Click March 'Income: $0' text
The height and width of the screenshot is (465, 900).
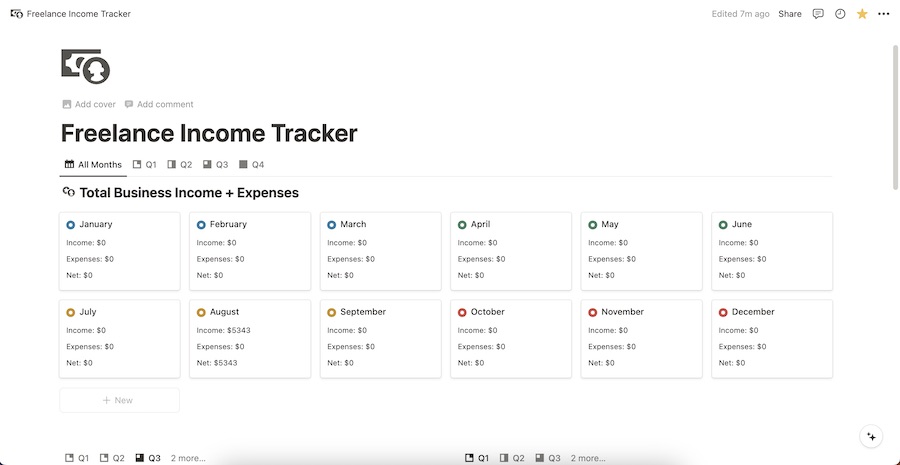[347, 243]
